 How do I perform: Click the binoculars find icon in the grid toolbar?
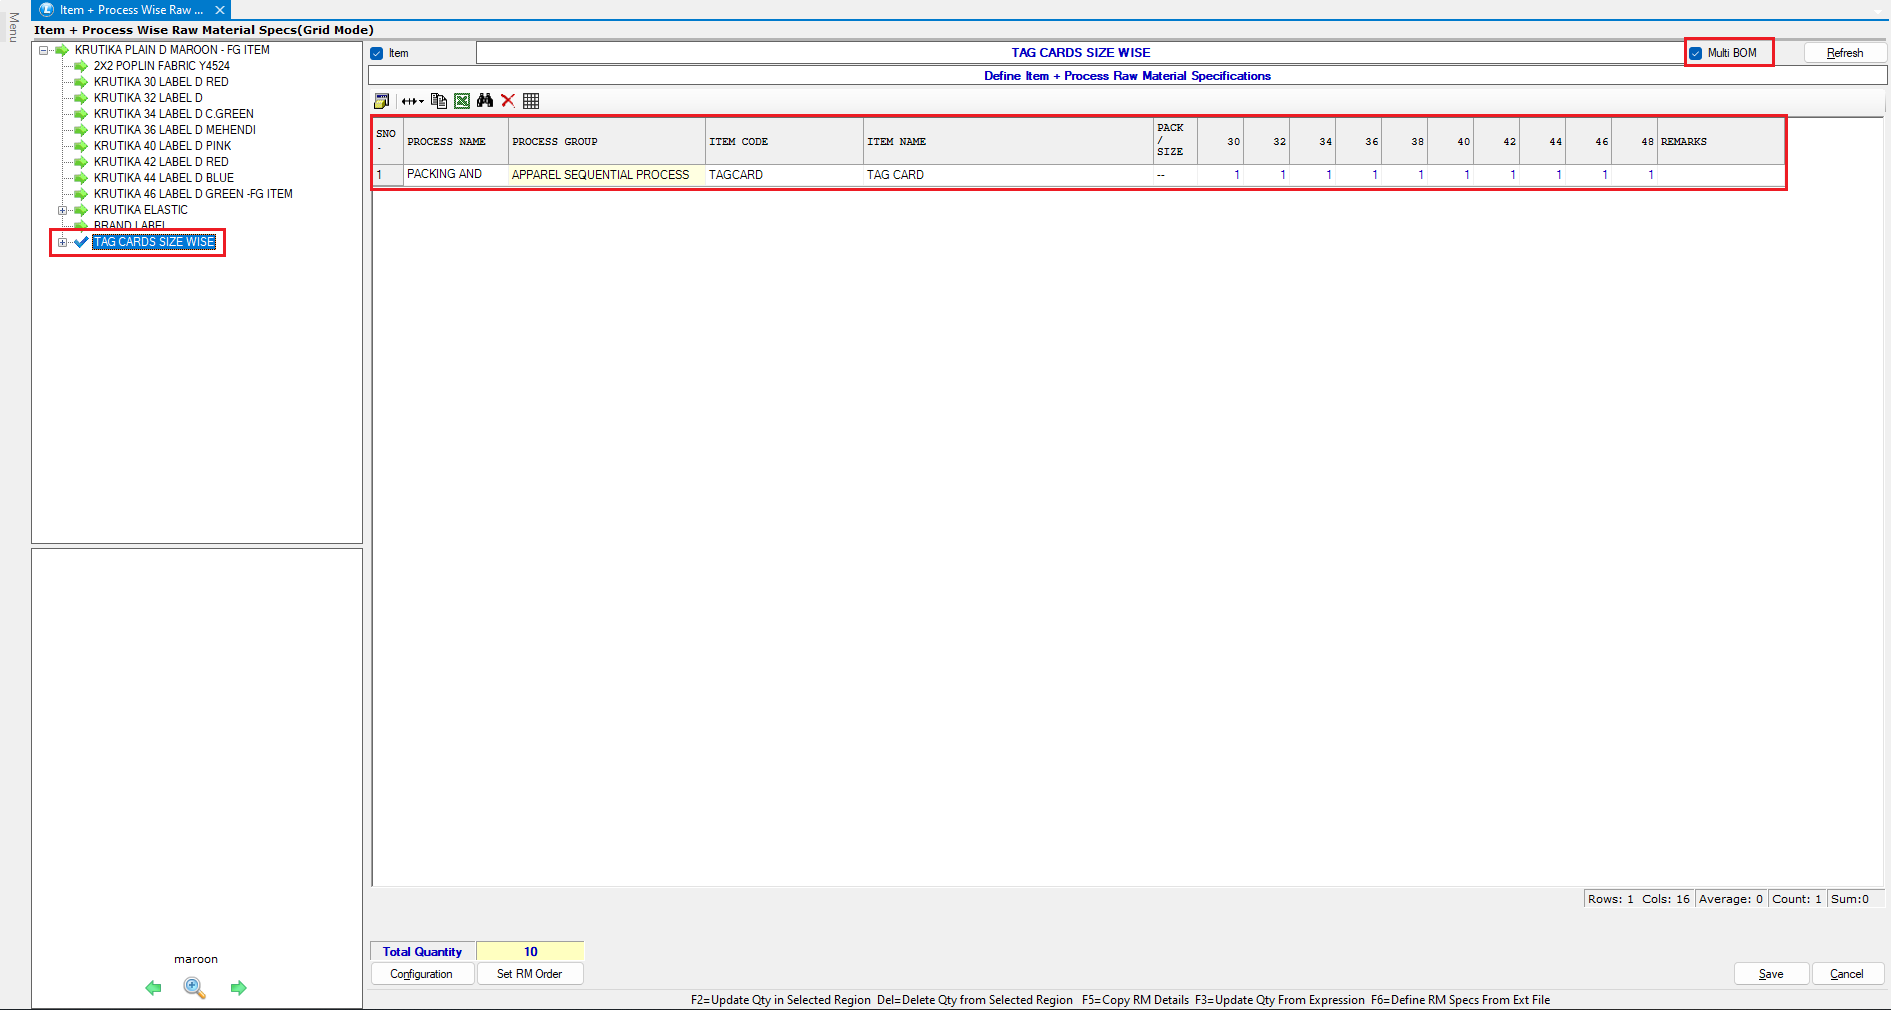pyautogui.click(x=485, y=101)
